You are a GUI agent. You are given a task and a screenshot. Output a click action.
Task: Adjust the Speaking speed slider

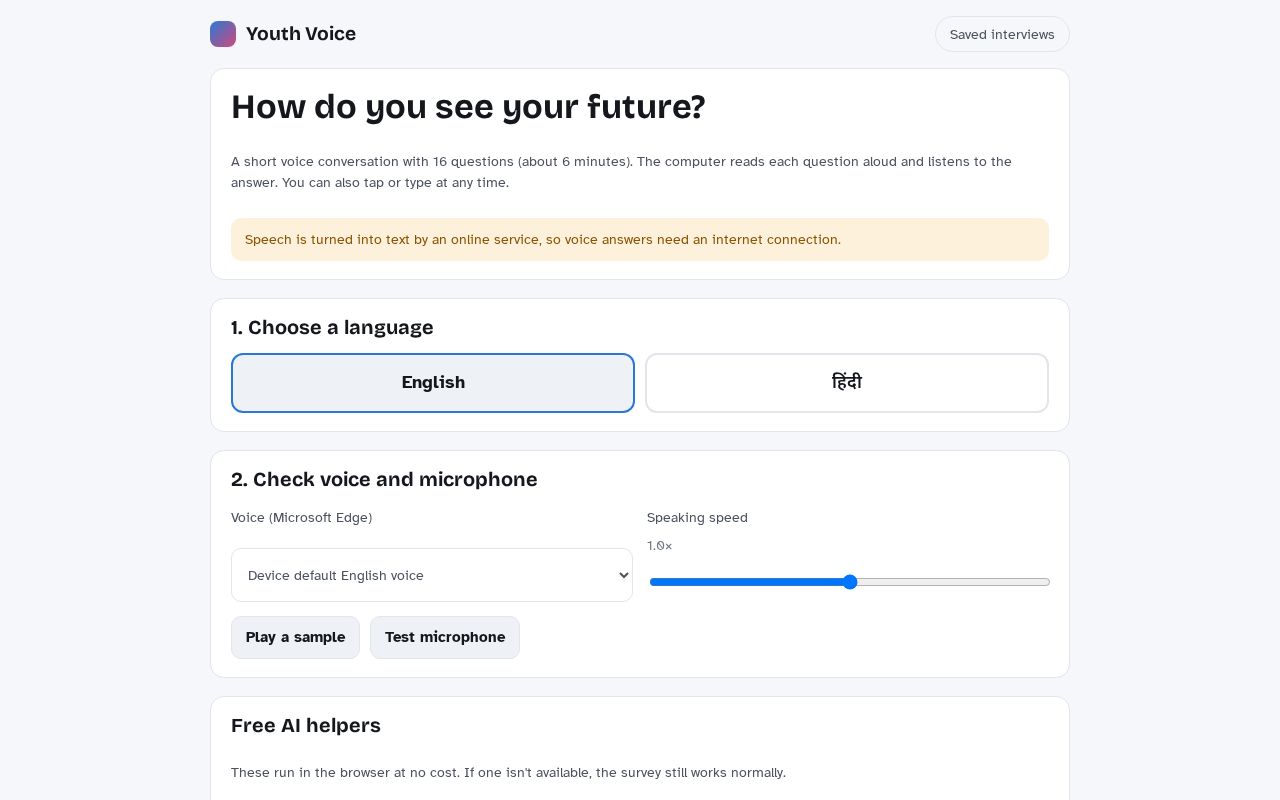[850, 582]
